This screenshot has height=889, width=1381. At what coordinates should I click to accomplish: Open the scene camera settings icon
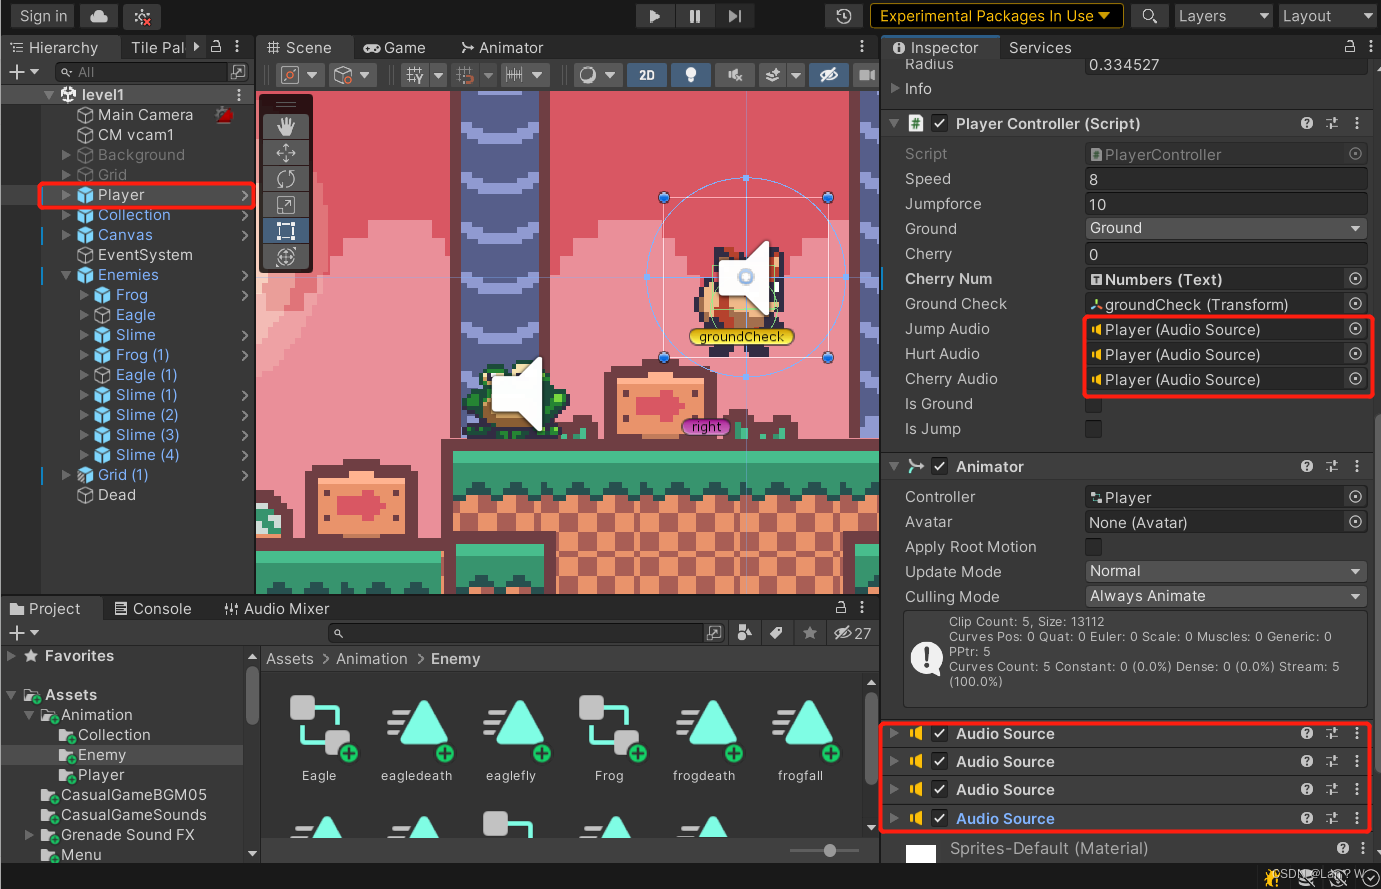(x=866, y=75)
